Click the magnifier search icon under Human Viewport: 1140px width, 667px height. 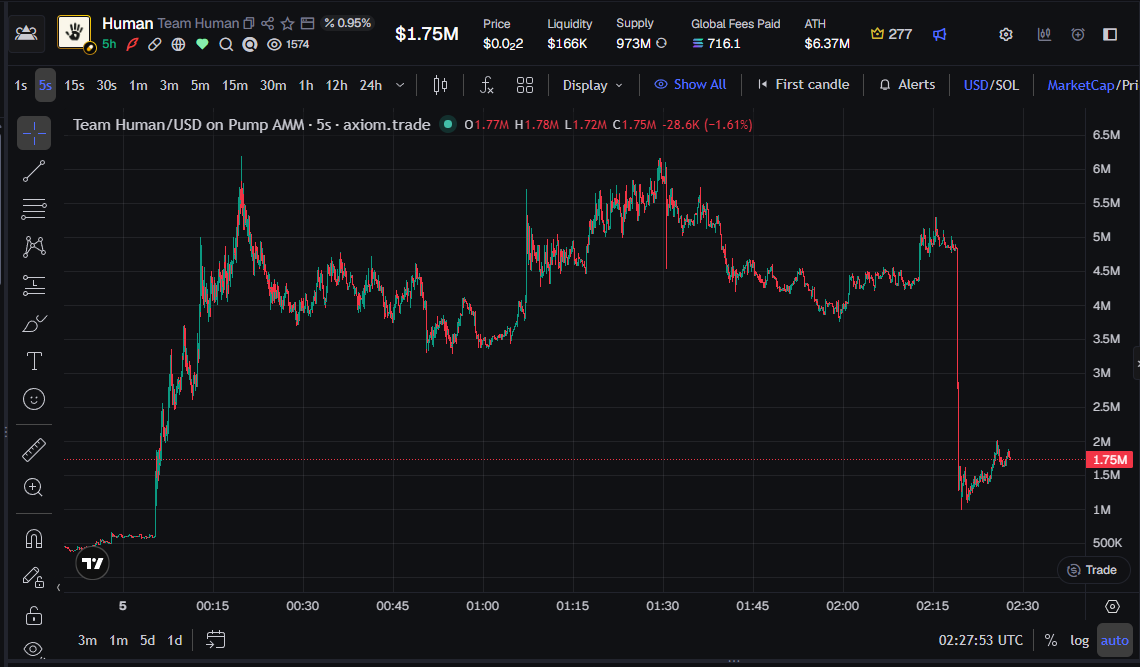pyautogui.click(x=226, y=44)
